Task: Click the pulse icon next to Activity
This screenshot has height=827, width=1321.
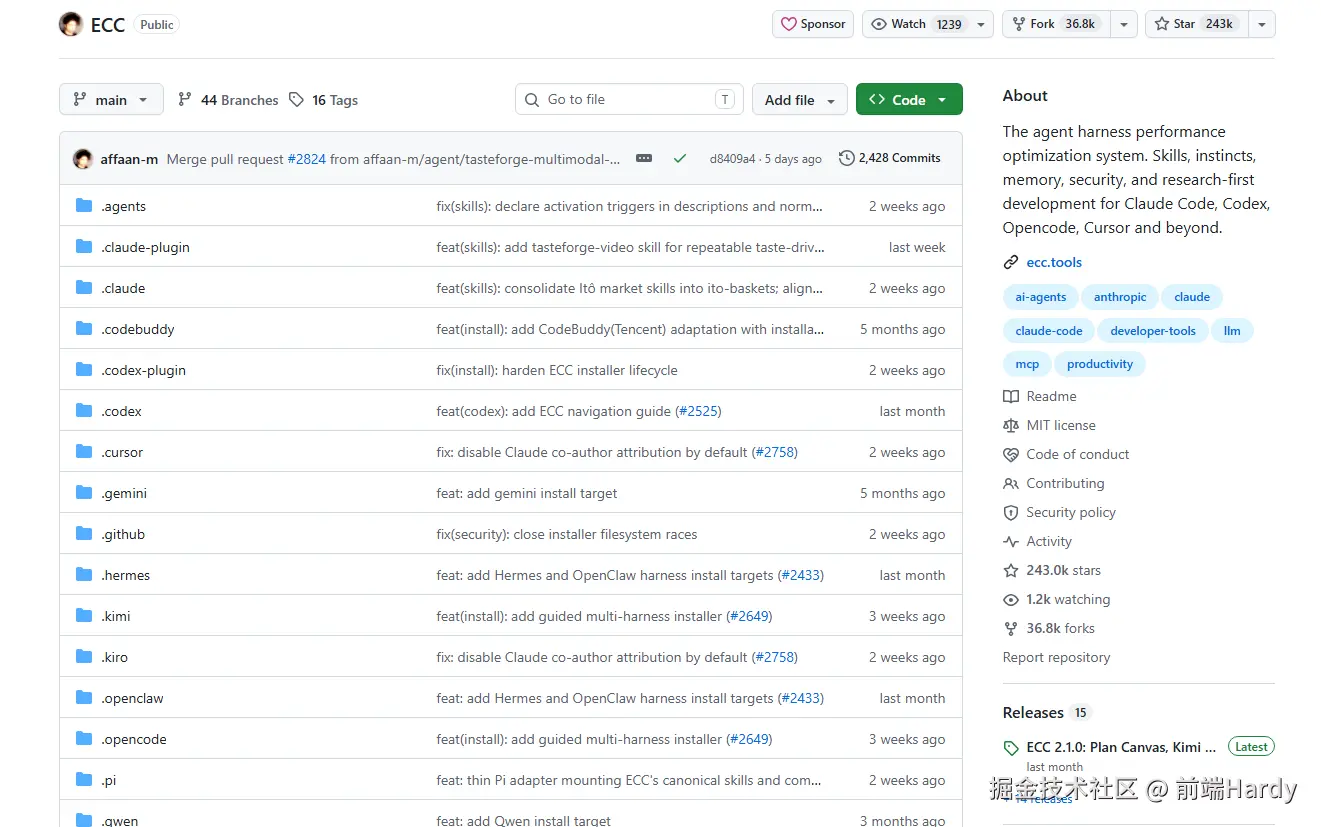Action: point(1011,541)
